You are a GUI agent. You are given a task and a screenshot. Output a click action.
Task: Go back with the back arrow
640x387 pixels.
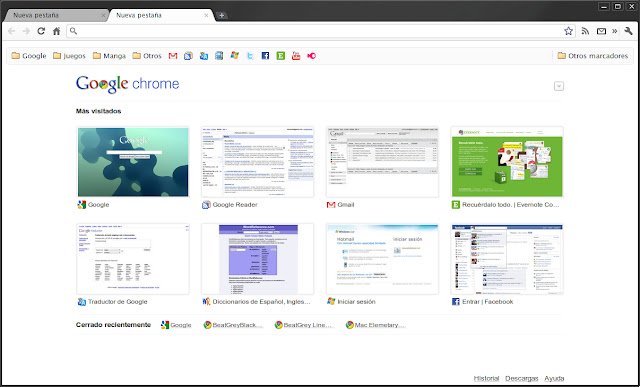[x=11, y=31]
